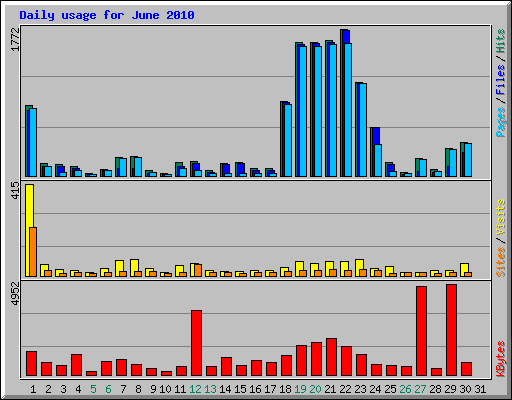Click green weekend day label 26

pos(405,389)
